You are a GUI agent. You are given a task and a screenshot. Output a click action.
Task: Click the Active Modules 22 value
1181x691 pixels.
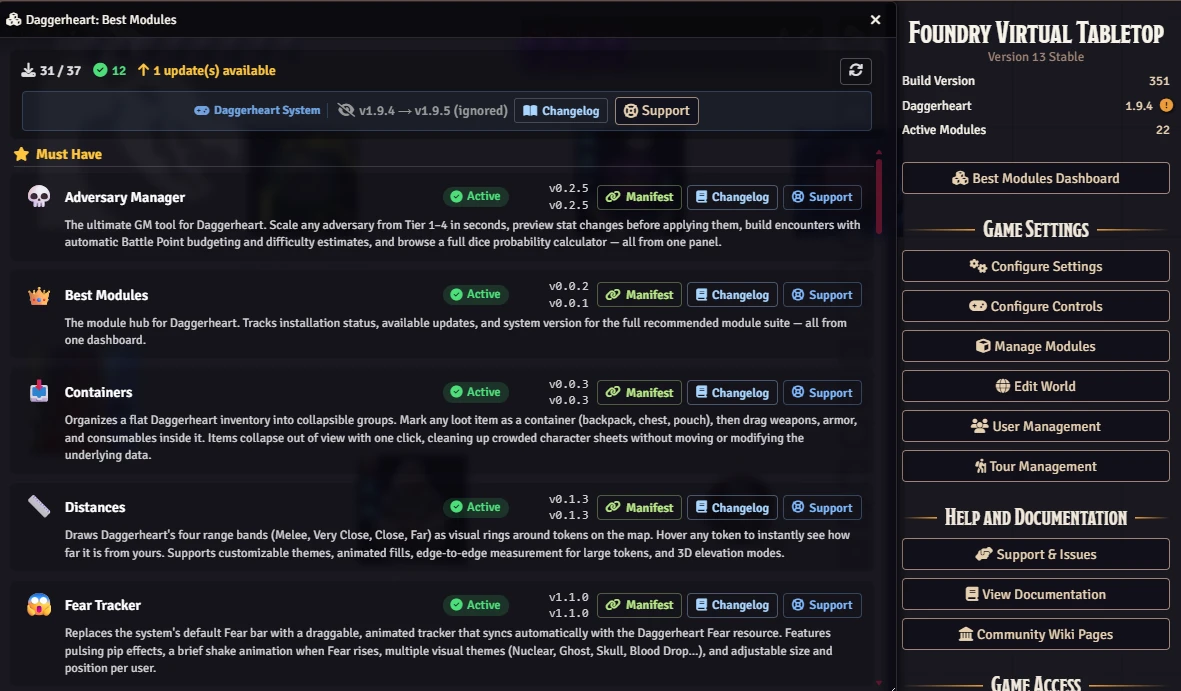(1163, 130)
